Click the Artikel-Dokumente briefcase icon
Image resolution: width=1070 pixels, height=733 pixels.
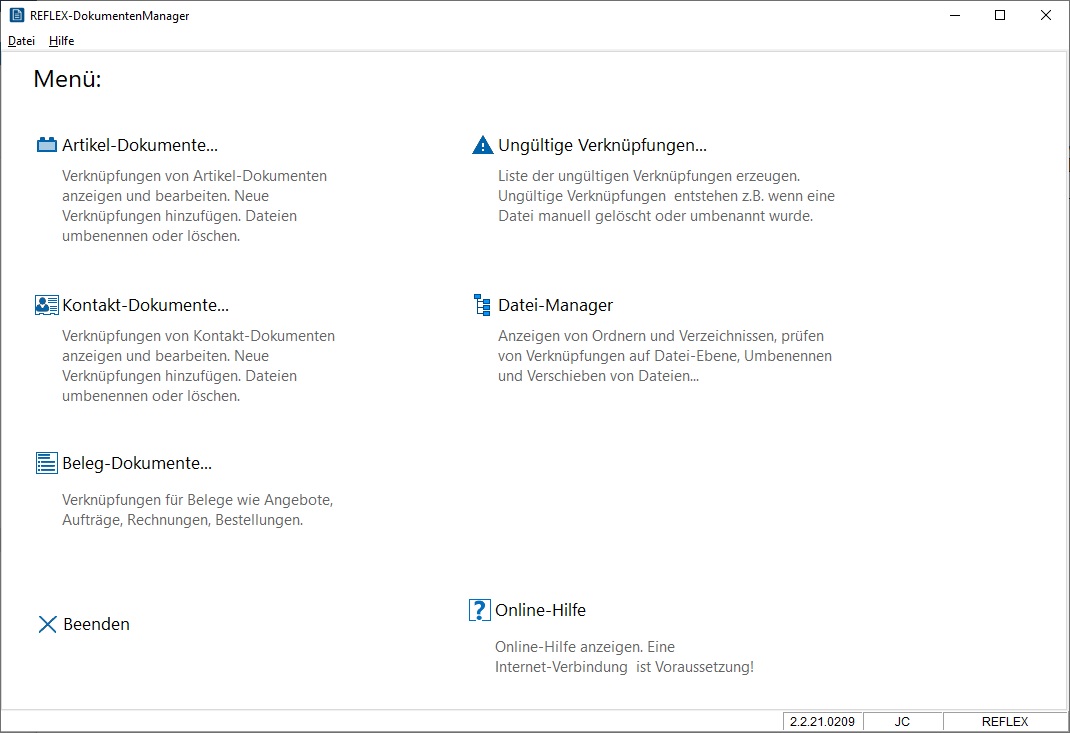pyautogui.click(x=46, y=145)
